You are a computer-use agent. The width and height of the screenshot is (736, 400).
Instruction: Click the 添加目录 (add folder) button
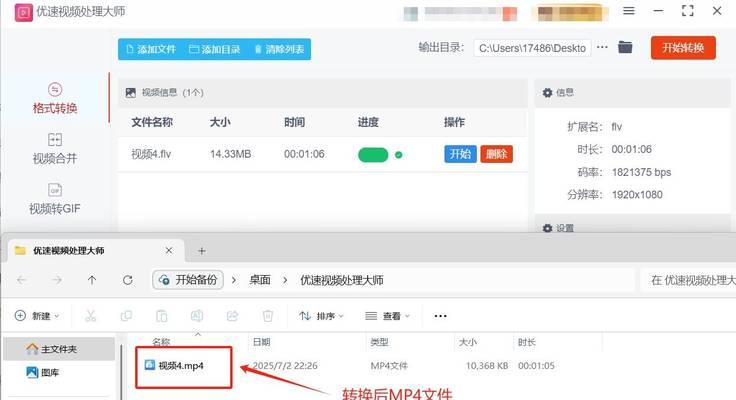pos(215,49)
